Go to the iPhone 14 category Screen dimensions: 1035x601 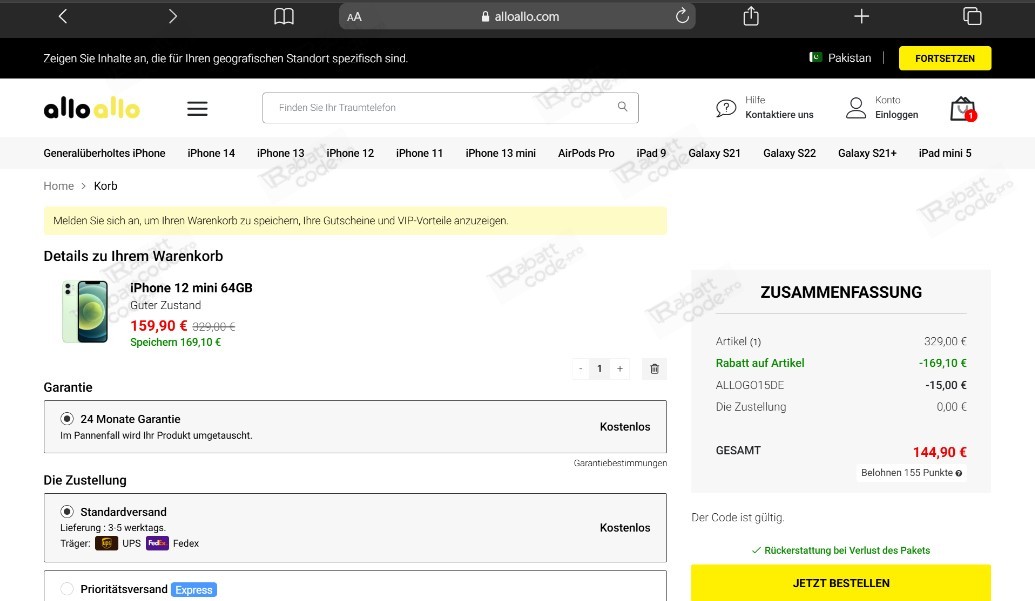(211, 153)
